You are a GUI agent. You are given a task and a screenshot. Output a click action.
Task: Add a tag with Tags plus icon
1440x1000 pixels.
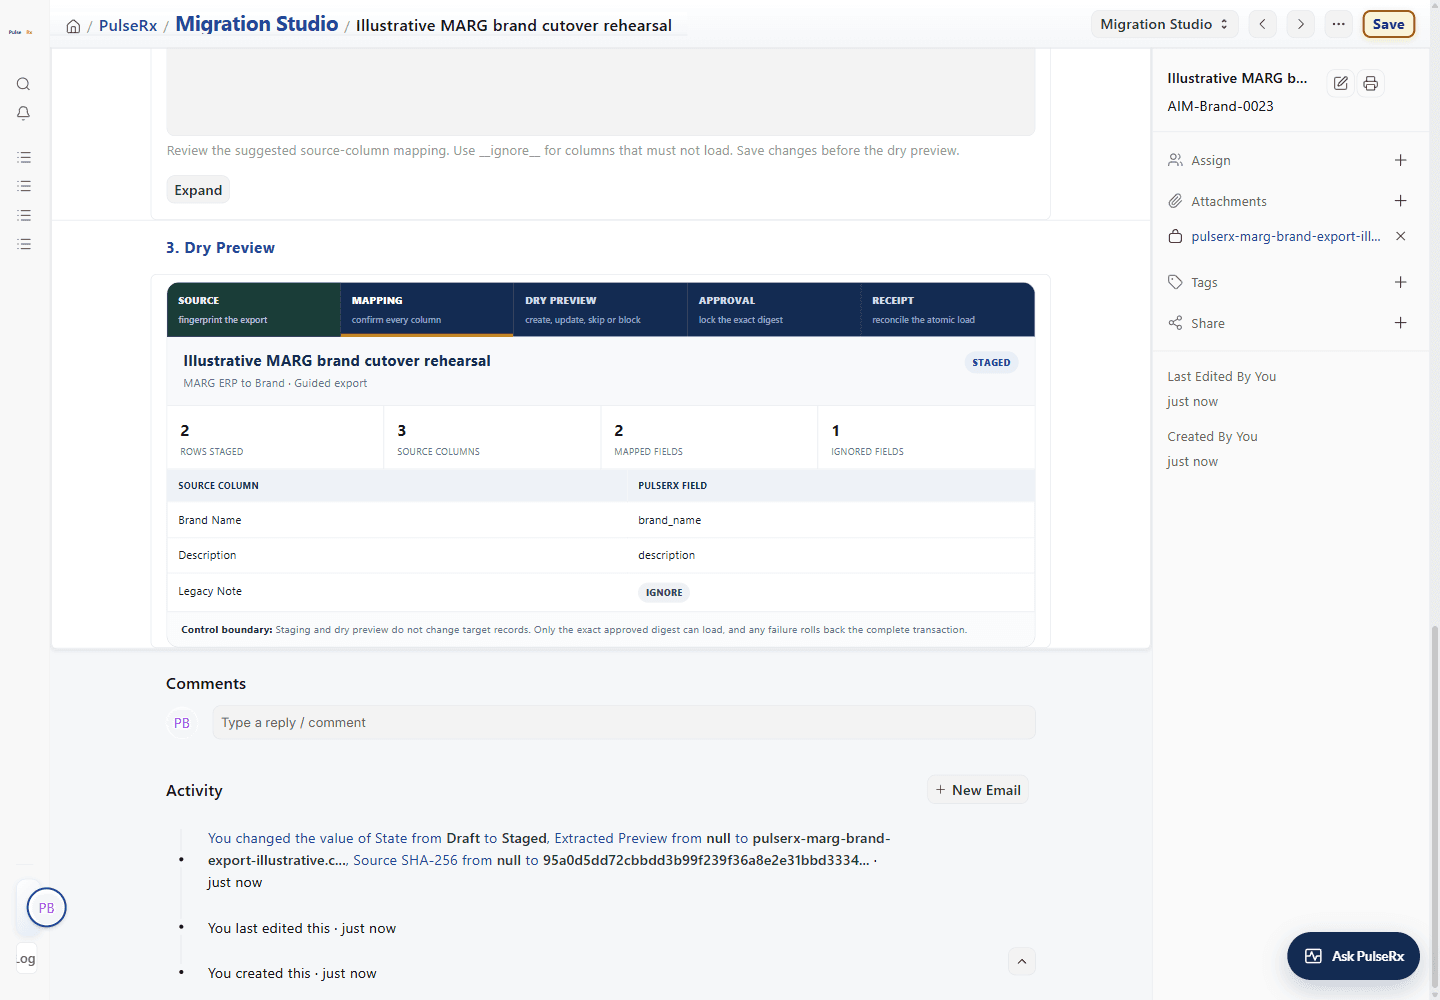click(1401, 282)
